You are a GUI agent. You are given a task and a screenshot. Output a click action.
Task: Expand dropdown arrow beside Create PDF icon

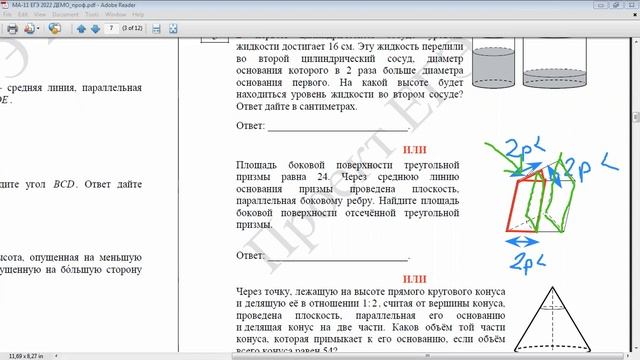[38, 29]
